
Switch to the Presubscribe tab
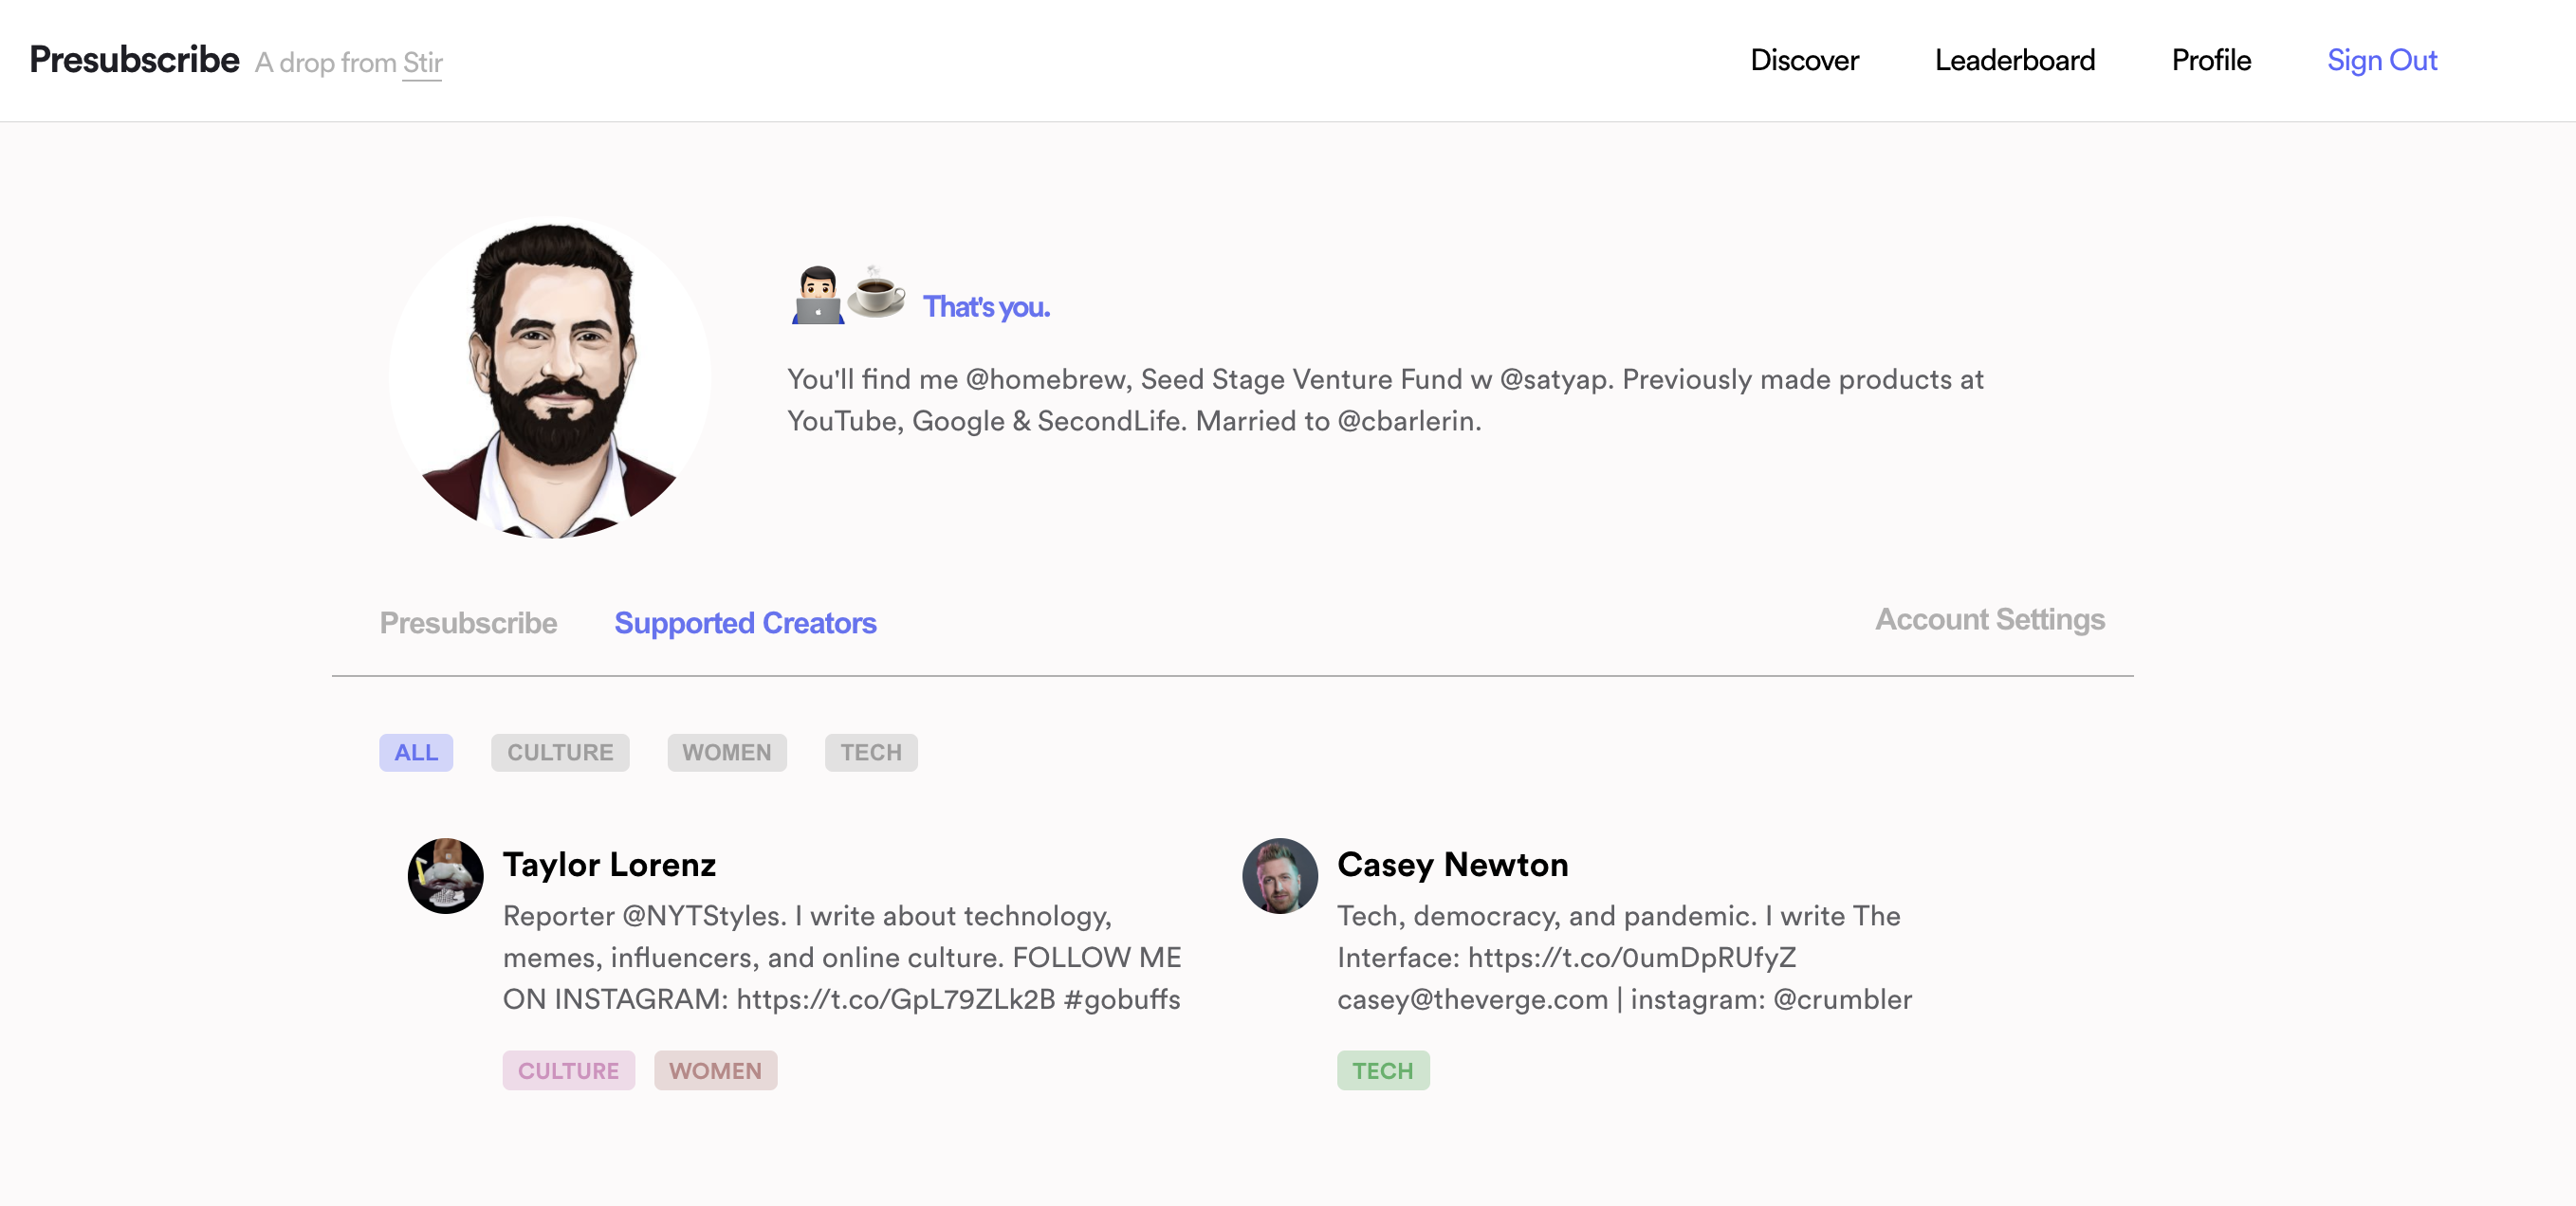pyautogui.click(x=468, y=622)
